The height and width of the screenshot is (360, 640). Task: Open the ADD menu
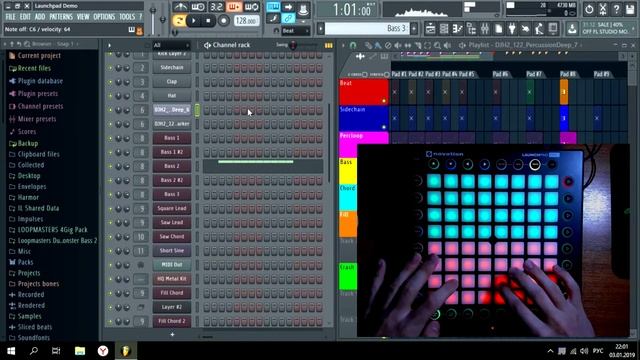click(x=40, y=17)
